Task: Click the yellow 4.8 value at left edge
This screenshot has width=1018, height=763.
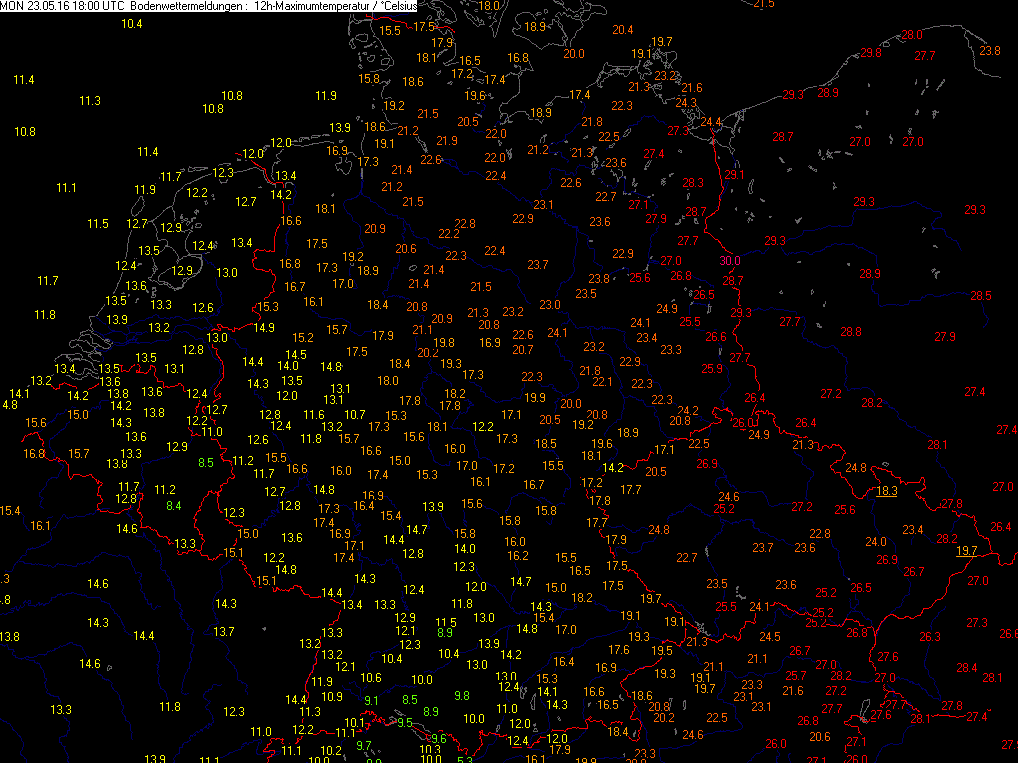Action: [9, 405]
